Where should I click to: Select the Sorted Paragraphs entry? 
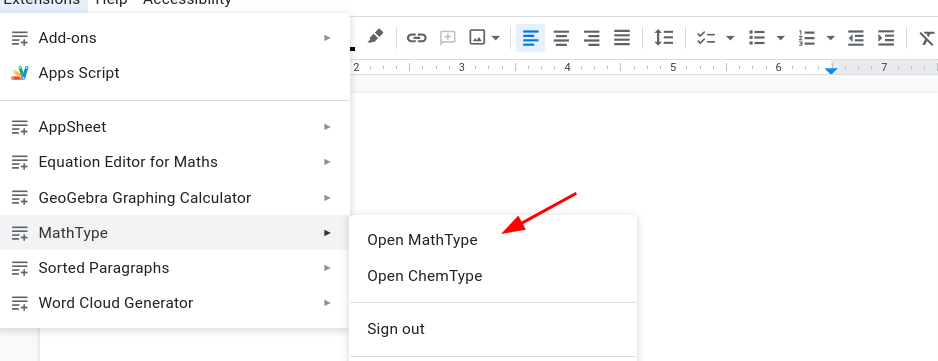click(175, 268)
